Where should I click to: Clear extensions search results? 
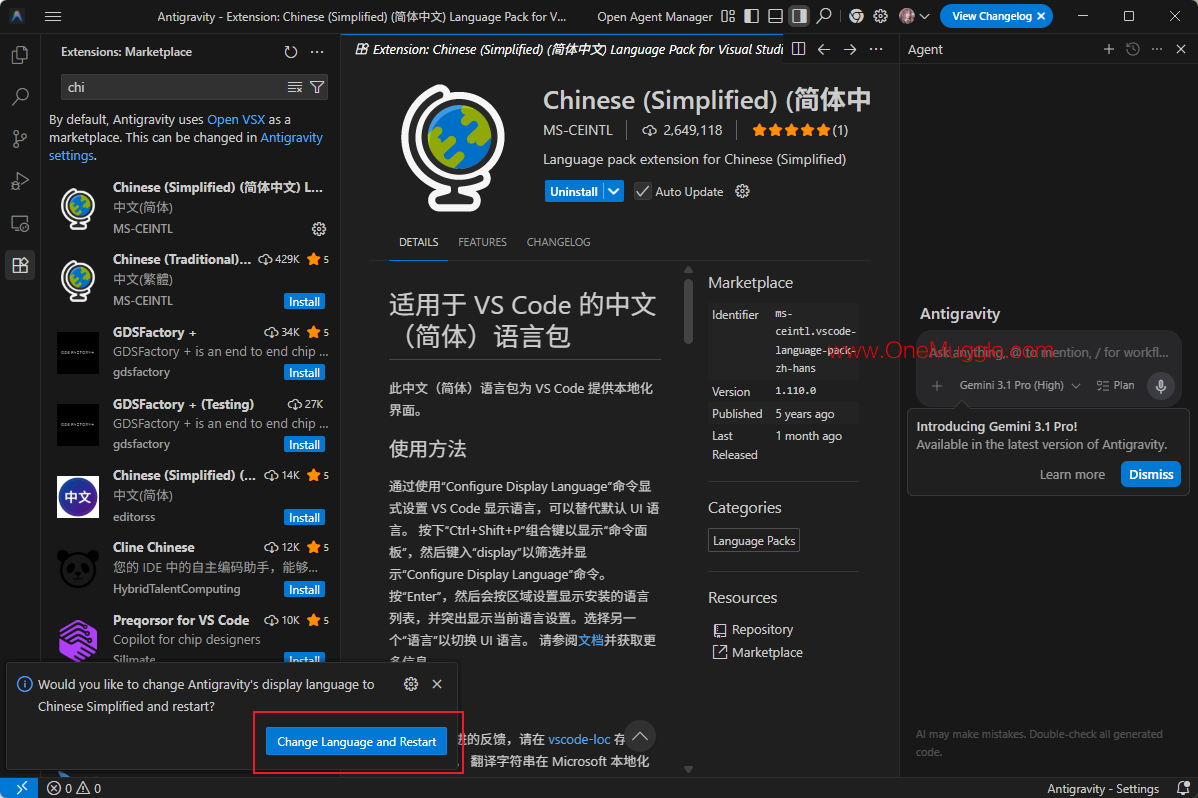click(295, 87)
